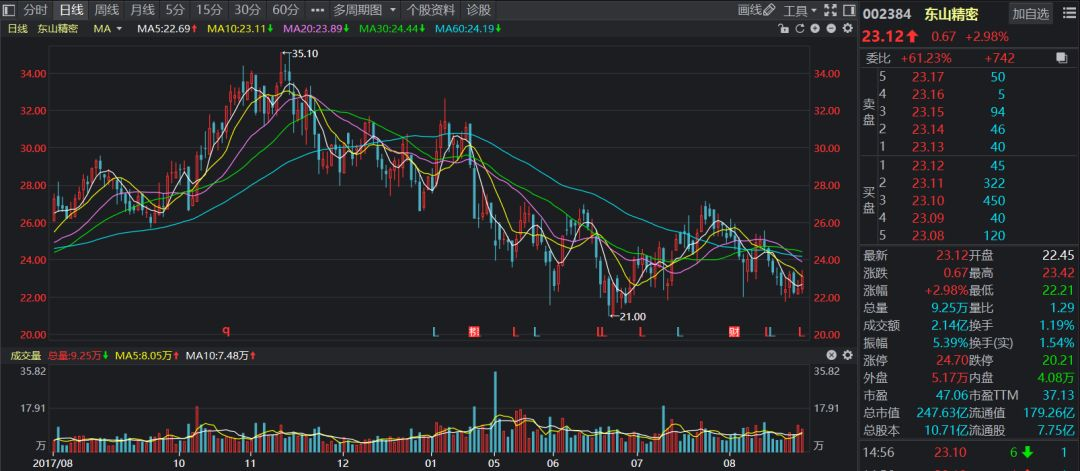Open the list menu icon beside 加自选
Viewport: 1080px width, 471px height.
(x=1066, y=13)
